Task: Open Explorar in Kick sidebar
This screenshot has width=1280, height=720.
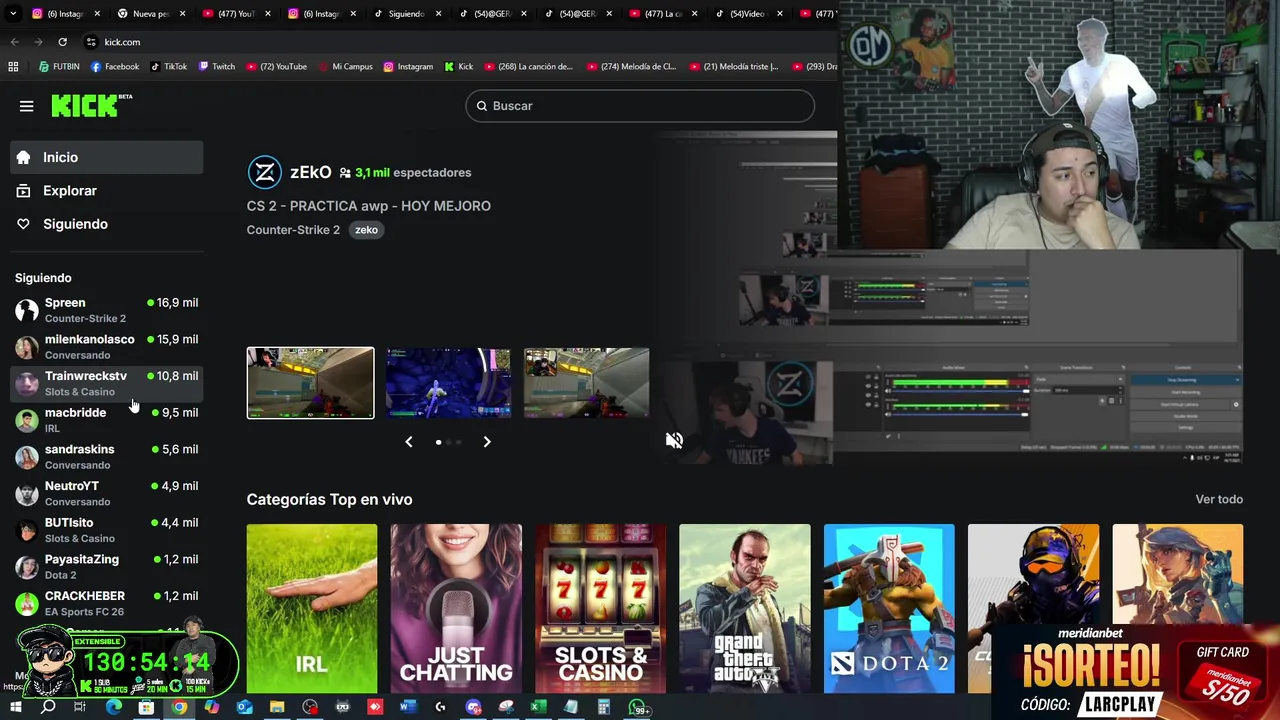Action: (x=107, y=191)
